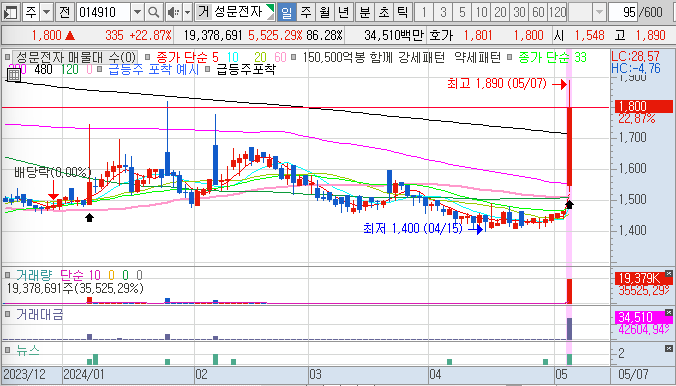Screen dimensions: 676x386
Task: Select the 년 yearly chart tab
Action: coord(344,12)
